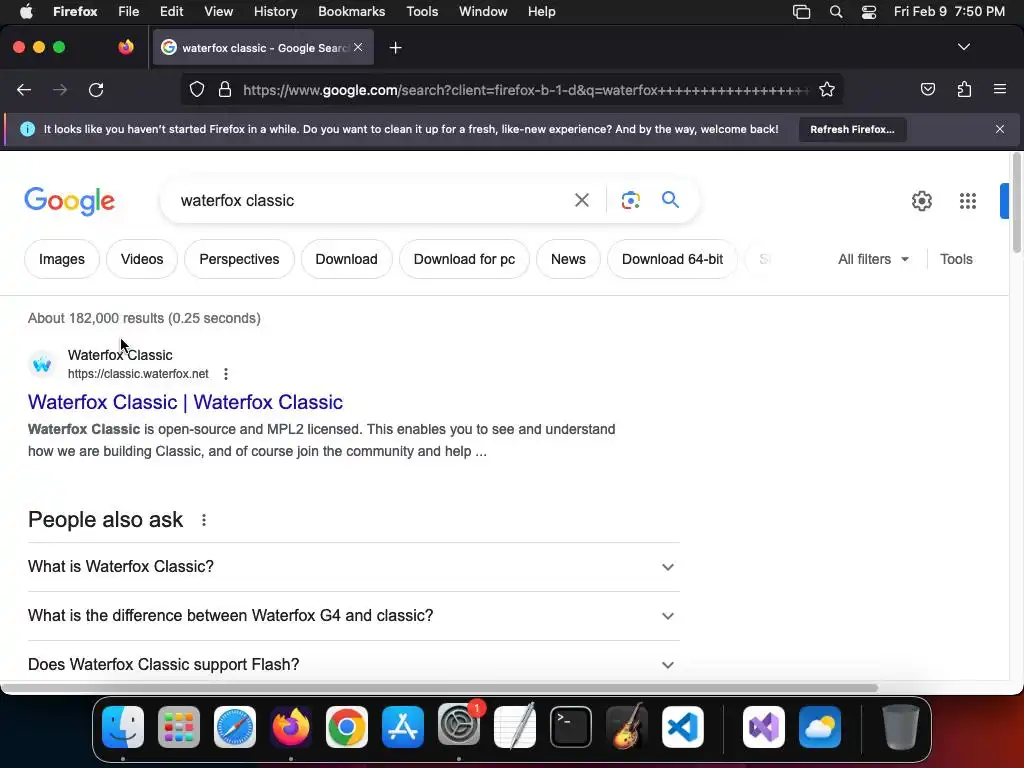Open the Pocket save icon
1024x768 pixels.
click(927, 89)
